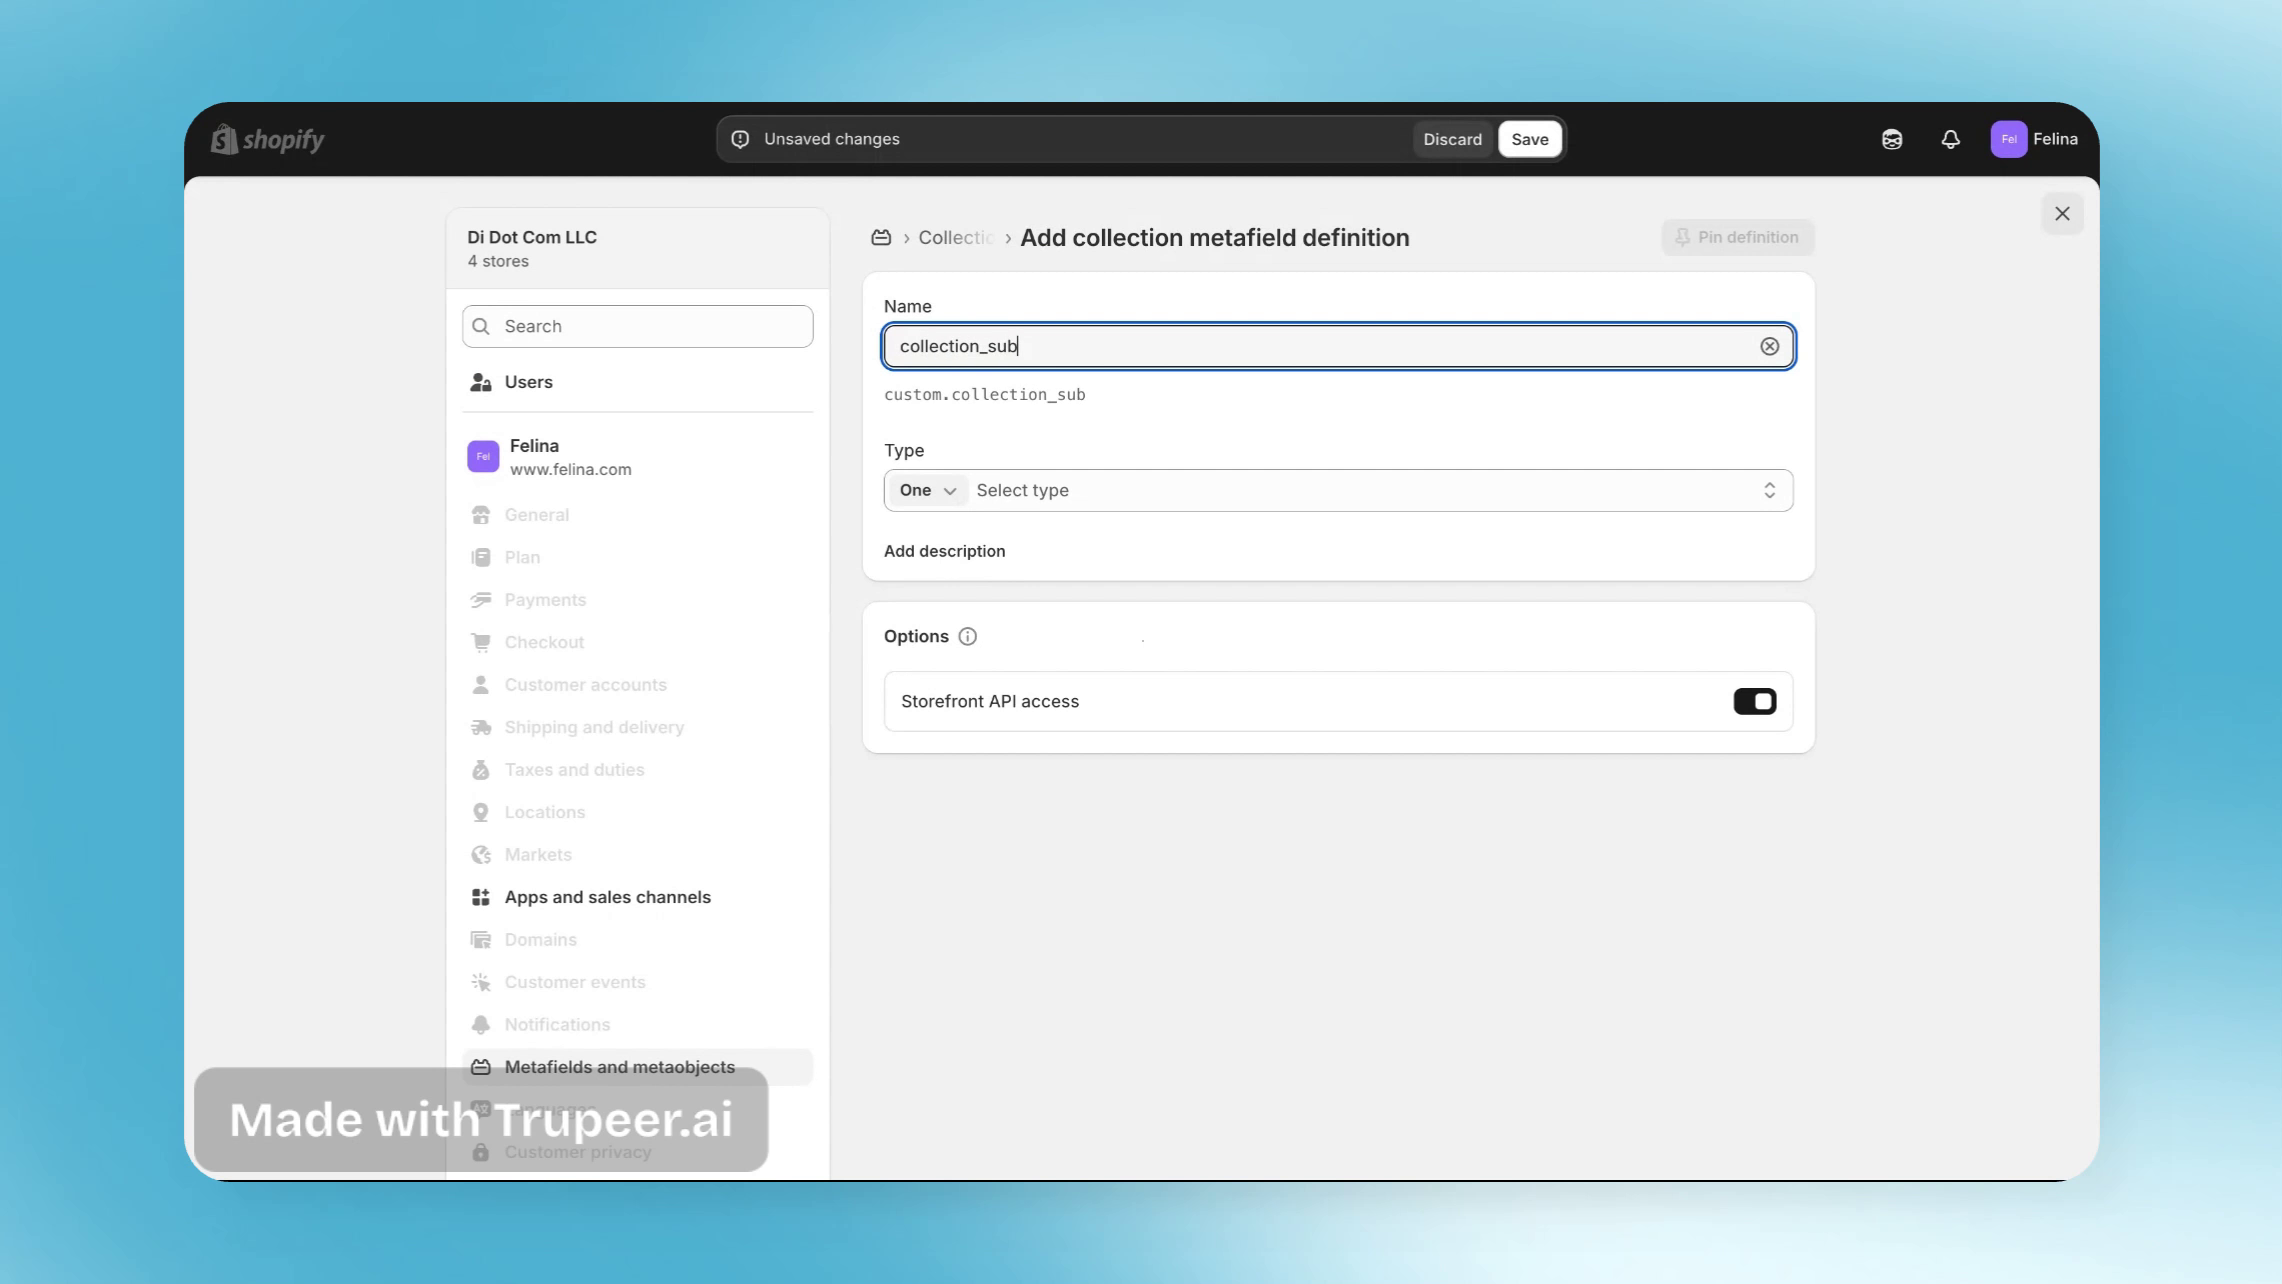Image resolution: width=2282 pixels, height=1284 pixels.
Task: Open notifications bell in the top bar
Action: tap(1949, 139)
